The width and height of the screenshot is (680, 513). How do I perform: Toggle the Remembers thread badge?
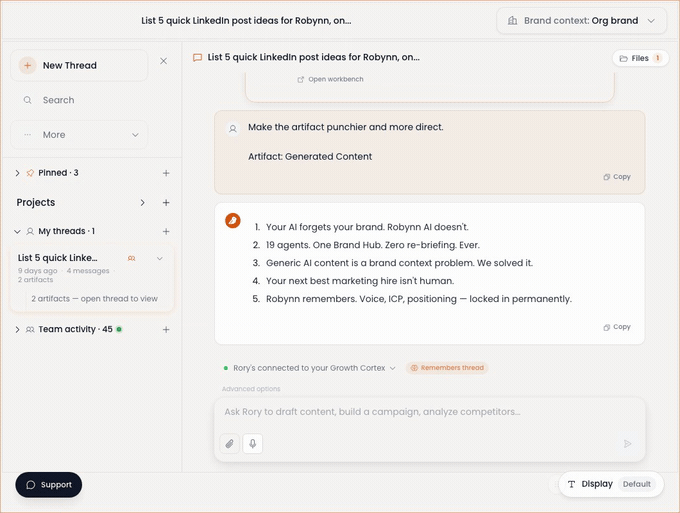[x=447, y=368]
